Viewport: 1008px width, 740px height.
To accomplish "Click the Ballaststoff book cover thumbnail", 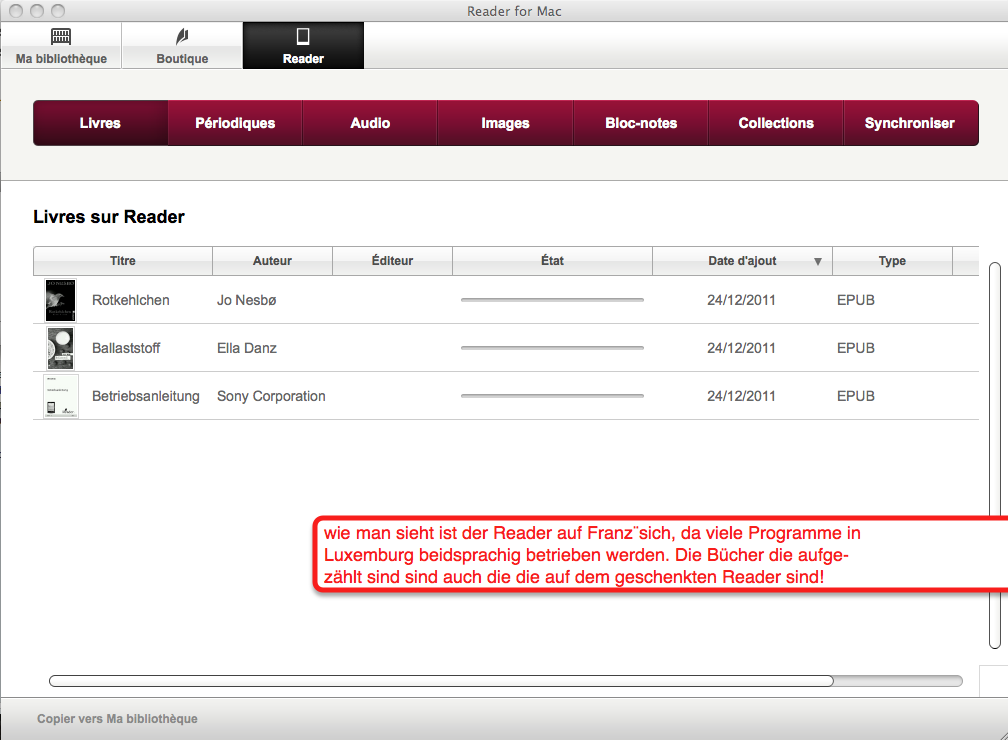I will click(61, 348).
